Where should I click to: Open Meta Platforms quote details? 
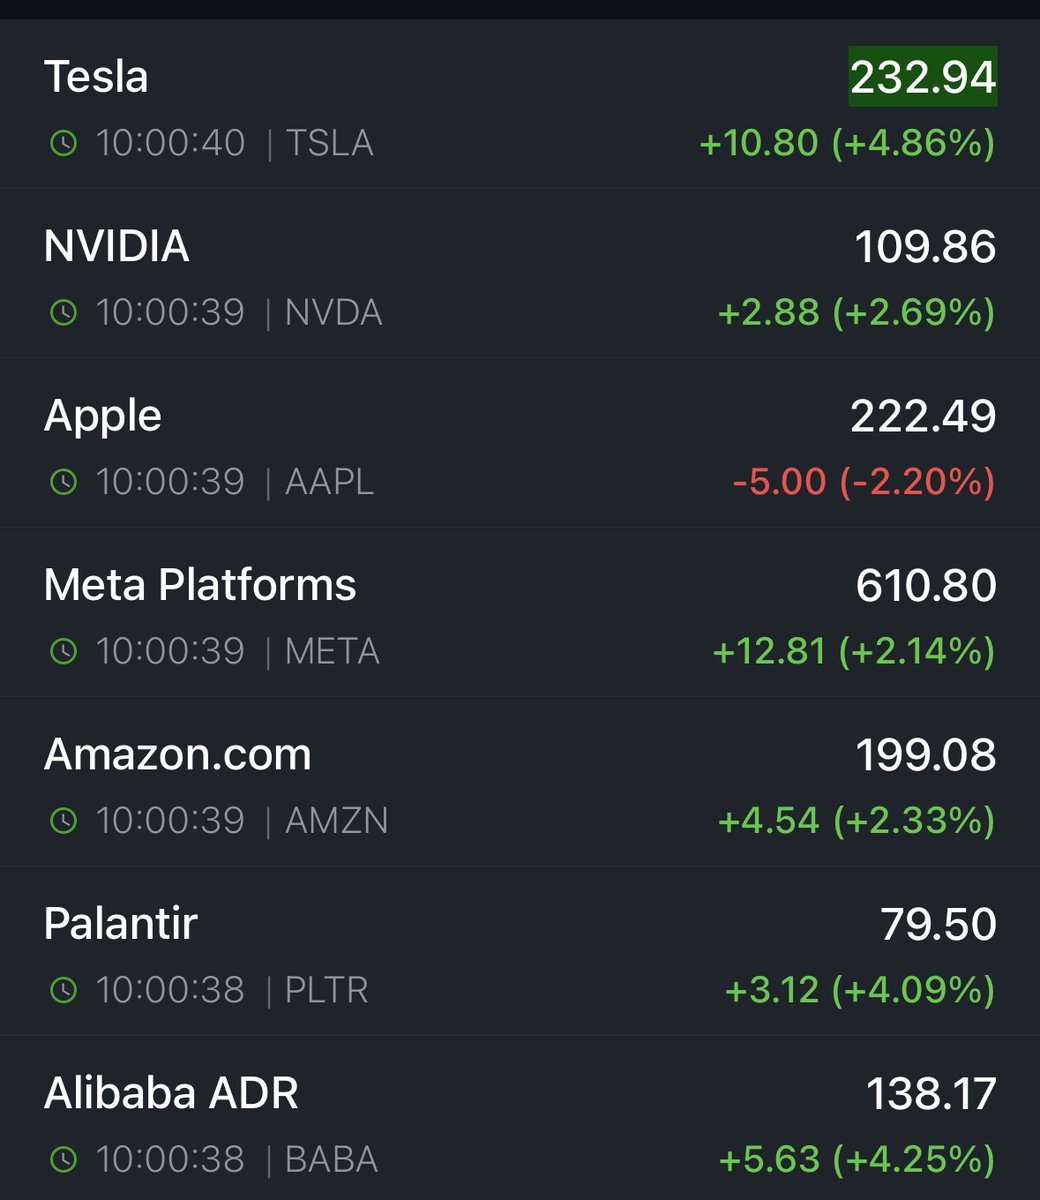click(199, 585)
